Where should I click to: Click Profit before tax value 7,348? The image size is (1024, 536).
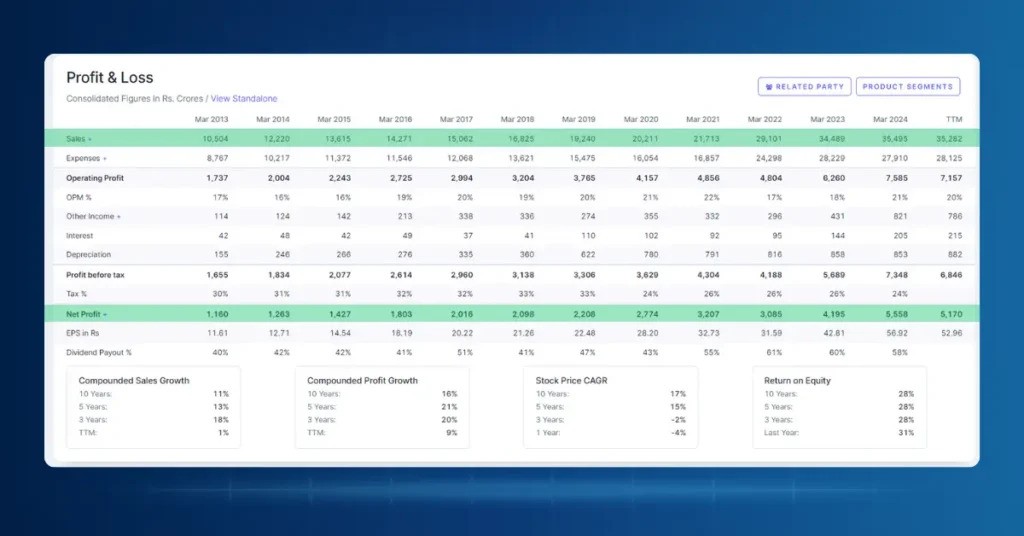click(x=897, y=275)
